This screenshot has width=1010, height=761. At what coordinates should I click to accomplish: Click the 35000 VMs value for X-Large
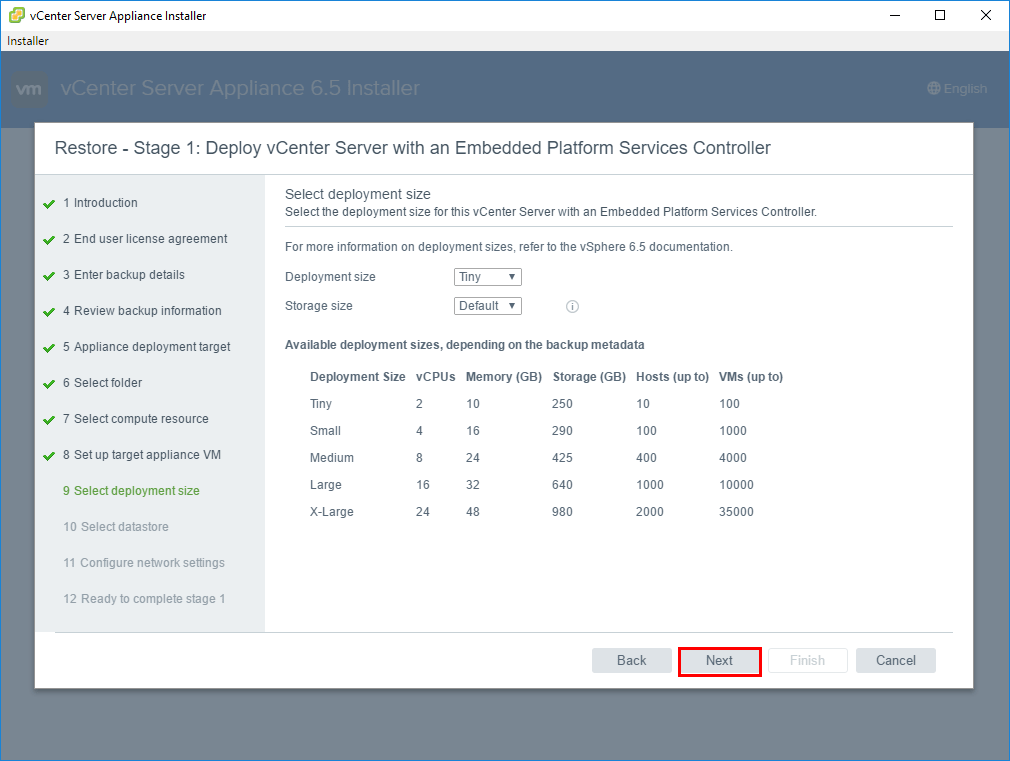pyautogui.click(x=736, y=512)
